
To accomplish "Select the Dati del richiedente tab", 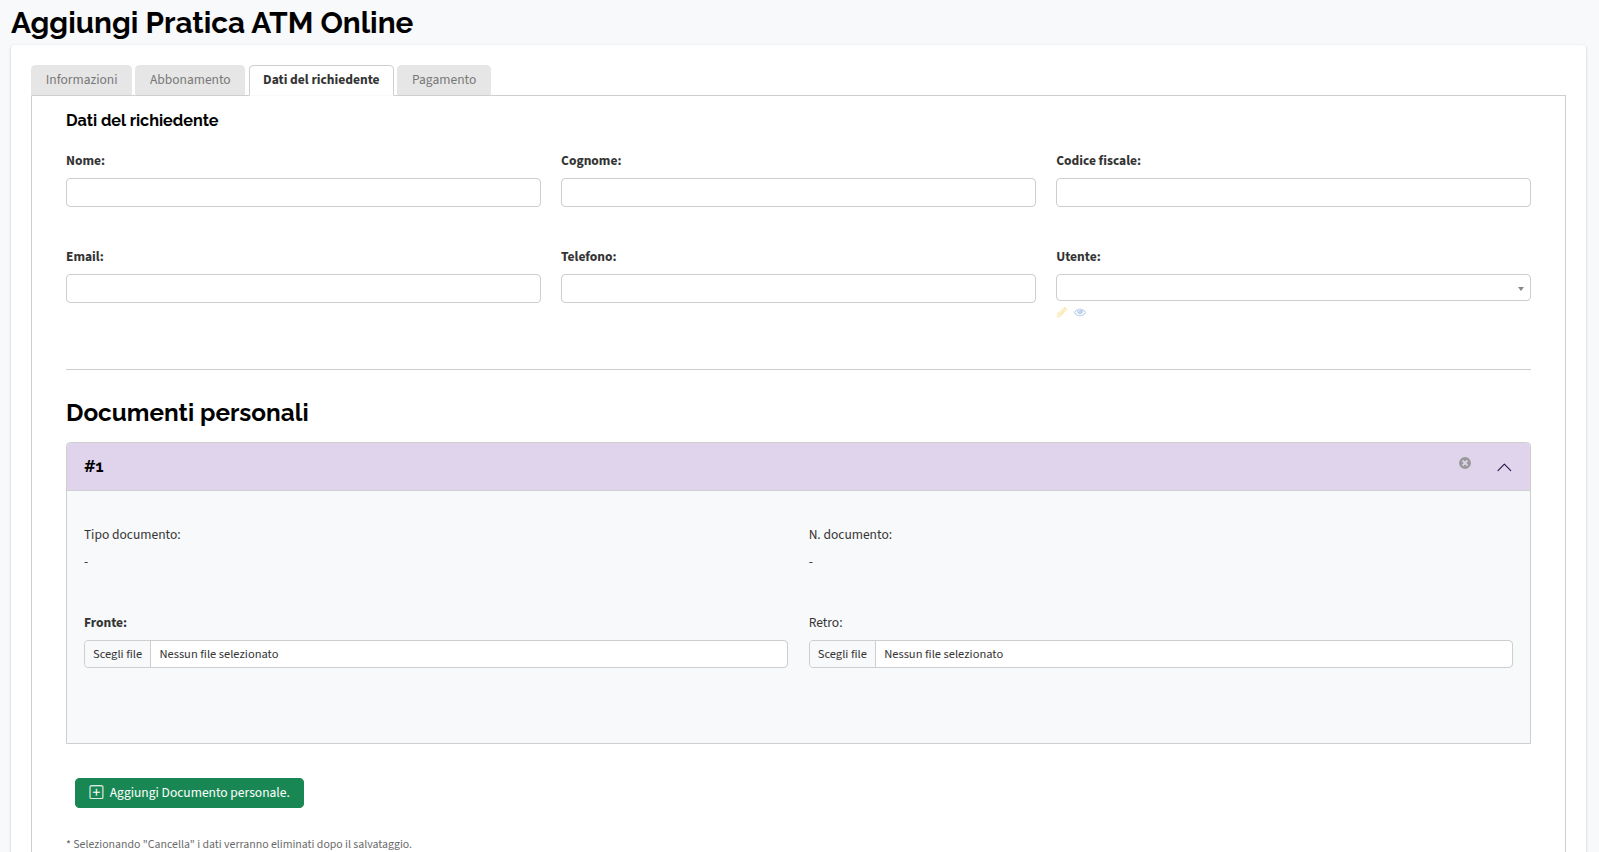I will (321, 80).
